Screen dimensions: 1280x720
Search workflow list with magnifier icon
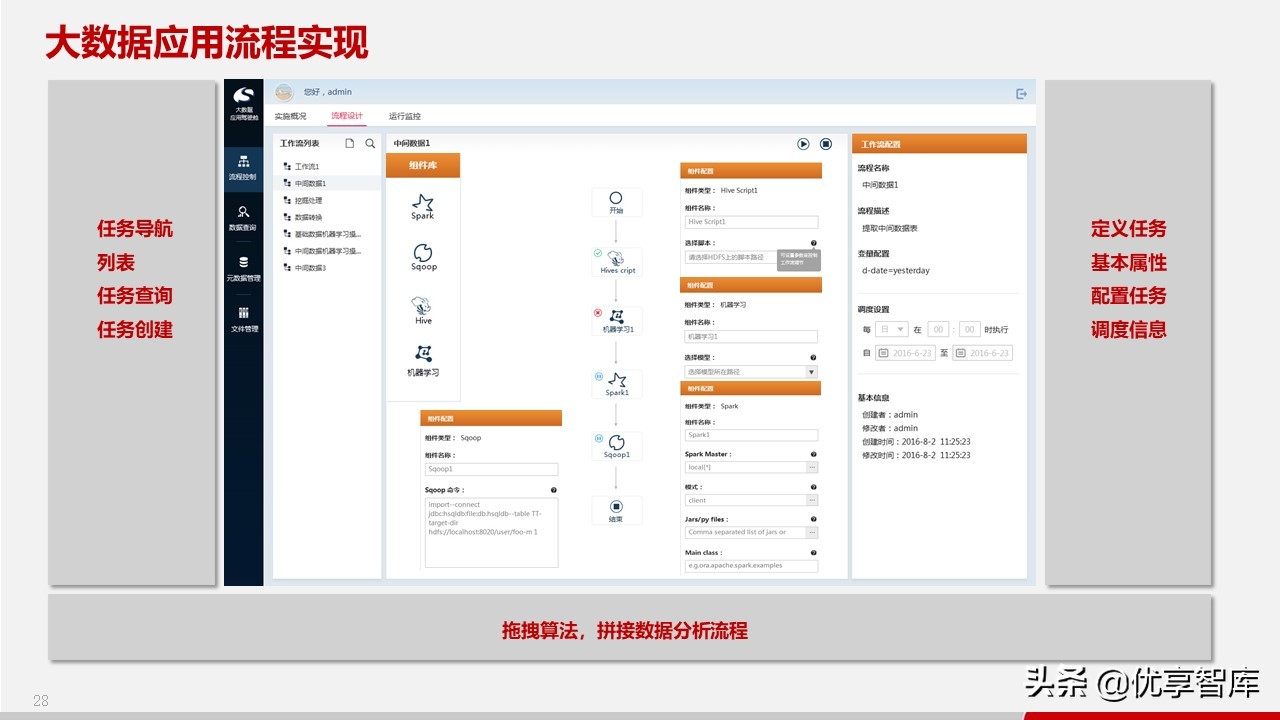pos(370,143)
